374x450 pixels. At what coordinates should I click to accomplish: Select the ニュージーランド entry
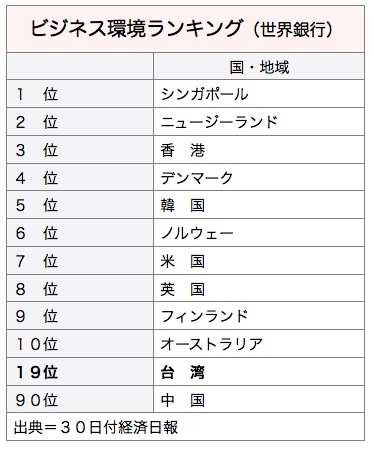(259, 122)
